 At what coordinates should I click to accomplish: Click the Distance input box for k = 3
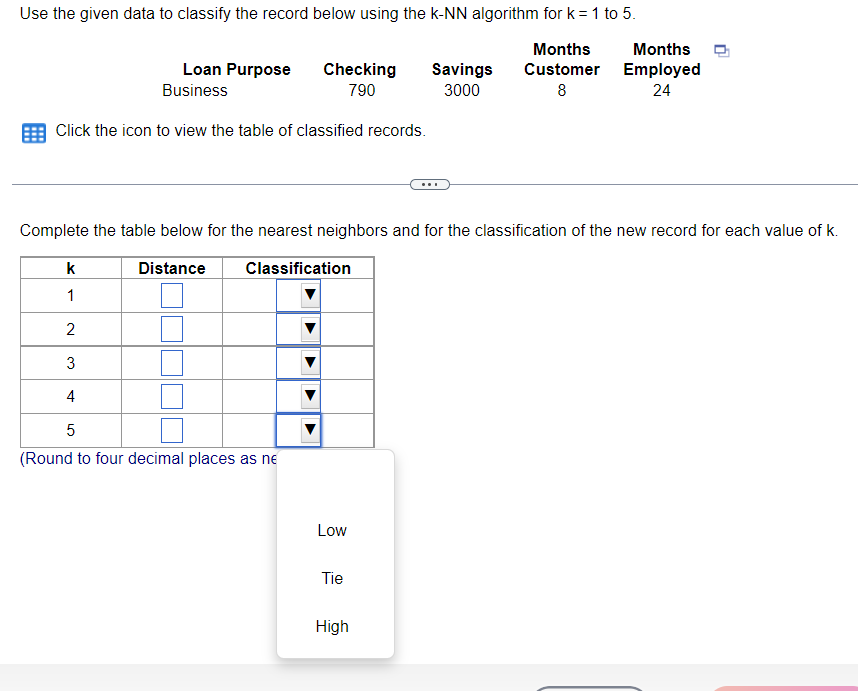click(x=171, y=362)
